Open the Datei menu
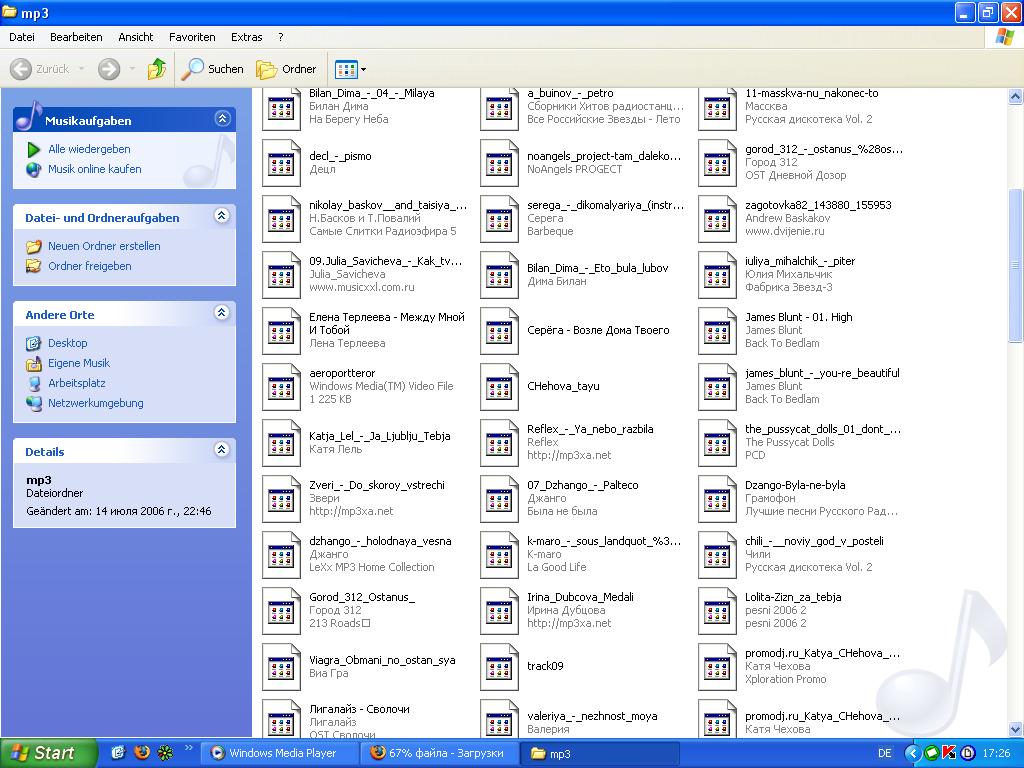This screenshot has height=768, width=1024. 22,37
